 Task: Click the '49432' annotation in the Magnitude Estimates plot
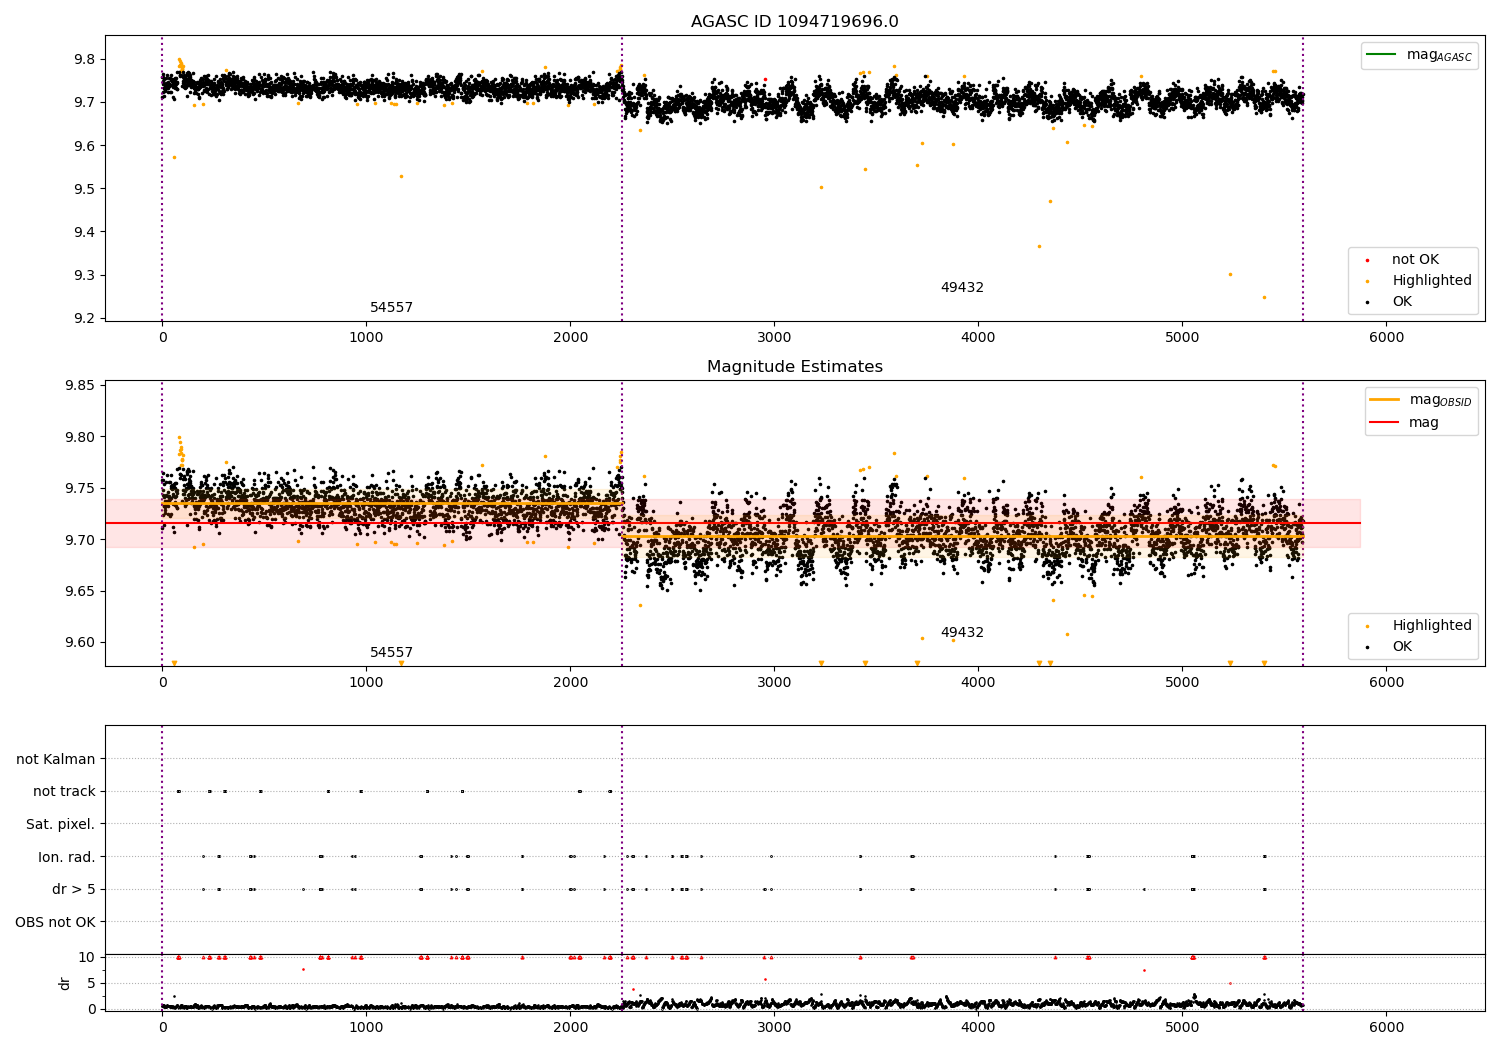[962, 633]
